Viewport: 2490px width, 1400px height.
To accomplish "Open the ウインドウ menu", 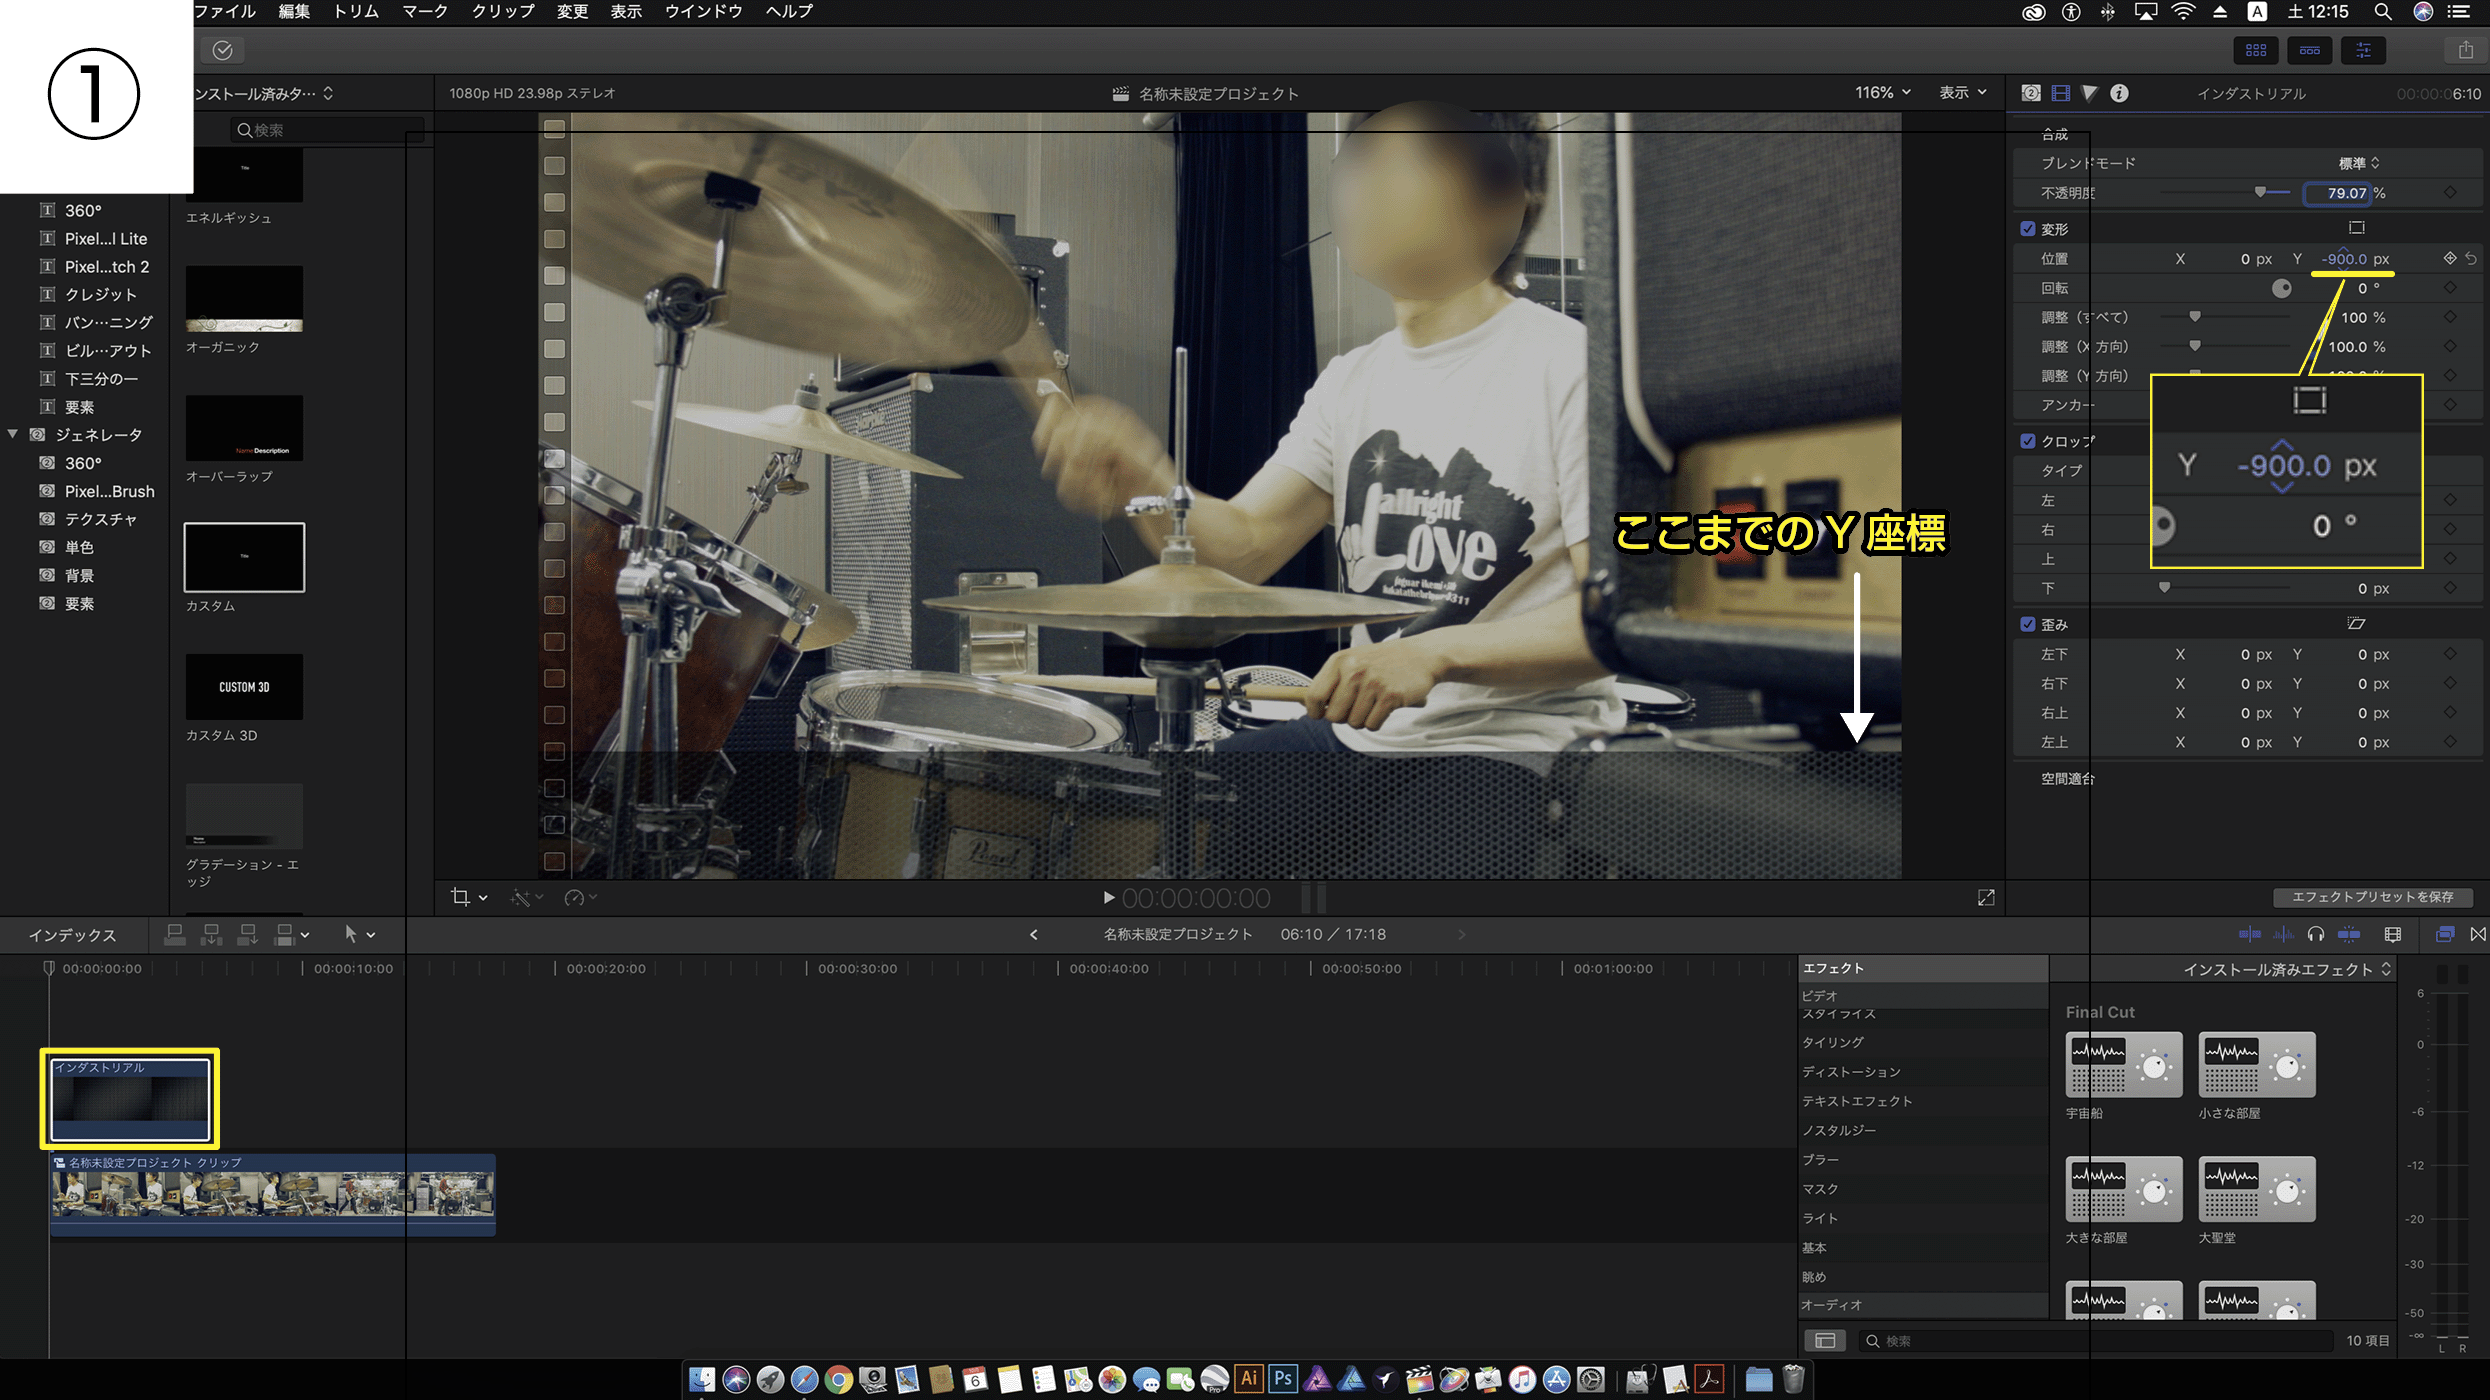I will [703, 12].
